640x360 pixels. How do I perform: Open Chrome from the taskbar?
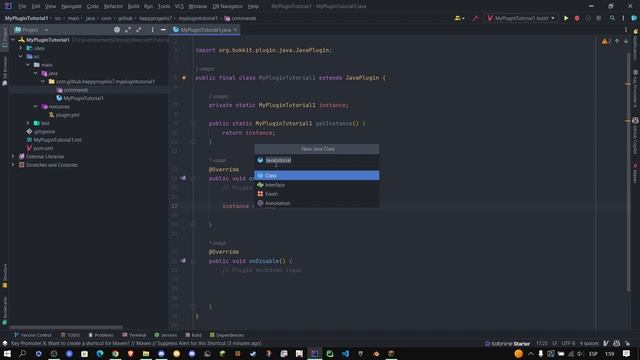click(115, 353)
